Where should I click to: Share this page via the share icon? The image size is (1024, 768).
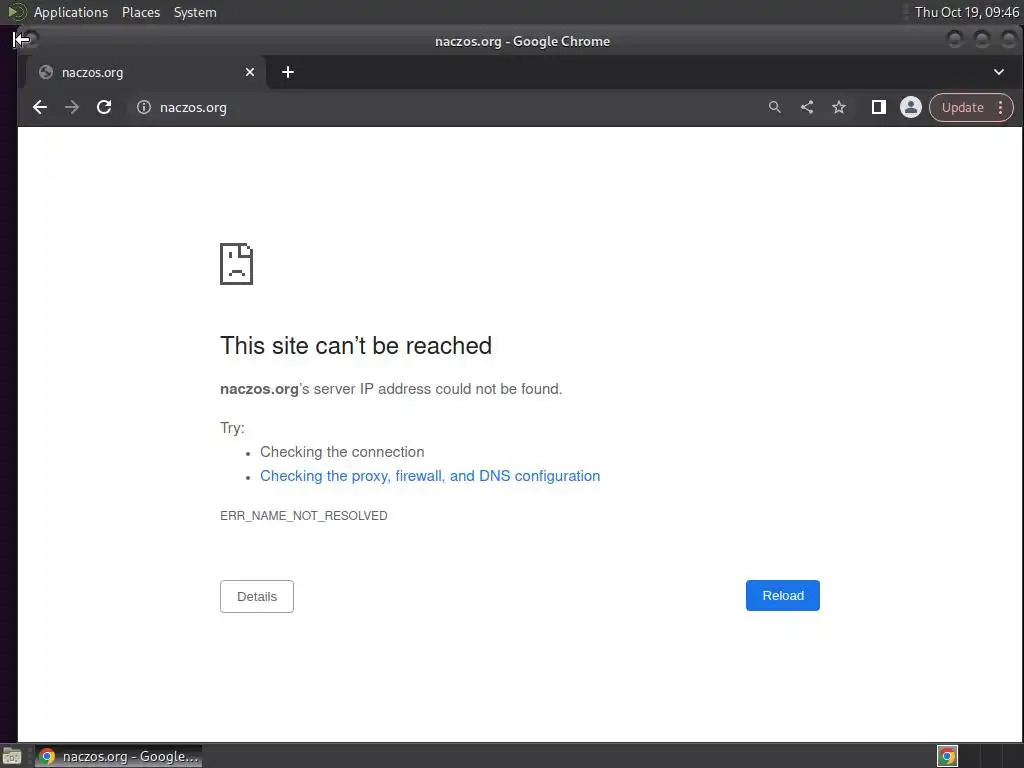pyautogui.click(x=807, y=108)
